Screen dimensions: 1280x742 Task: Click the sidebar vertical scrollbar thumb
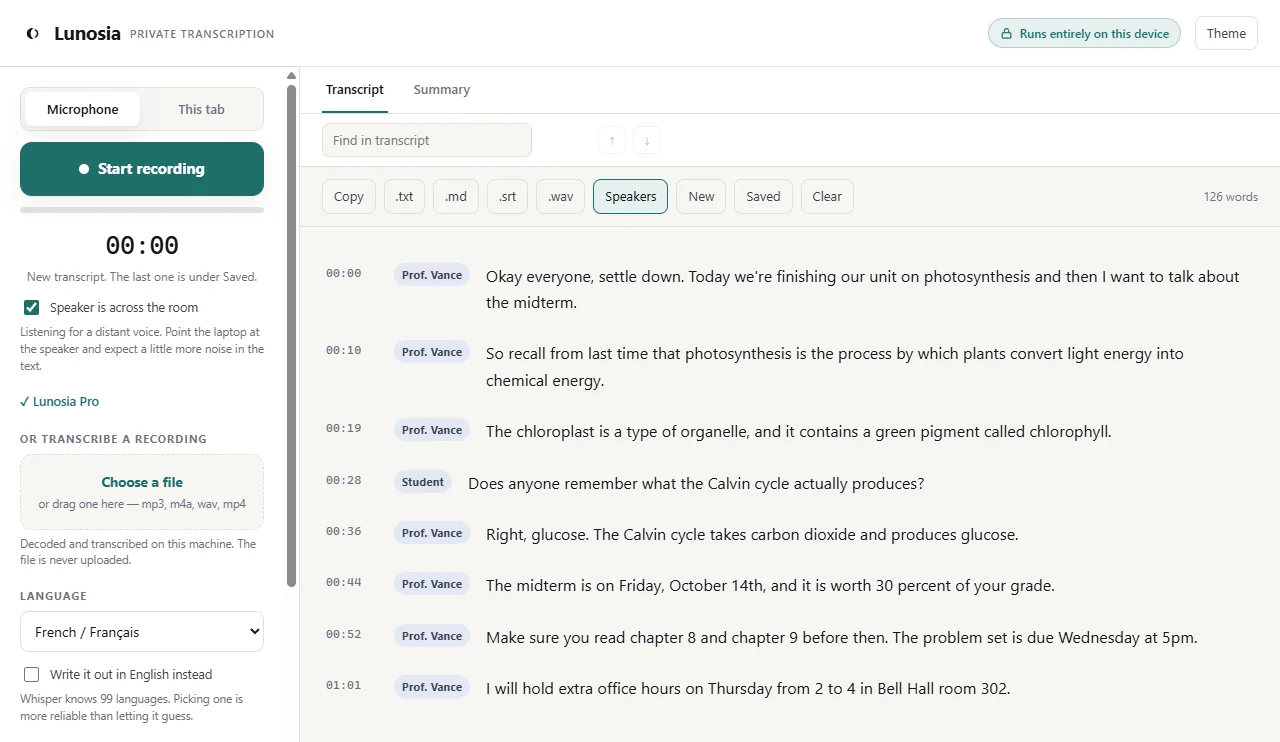[x=291, y=335]
